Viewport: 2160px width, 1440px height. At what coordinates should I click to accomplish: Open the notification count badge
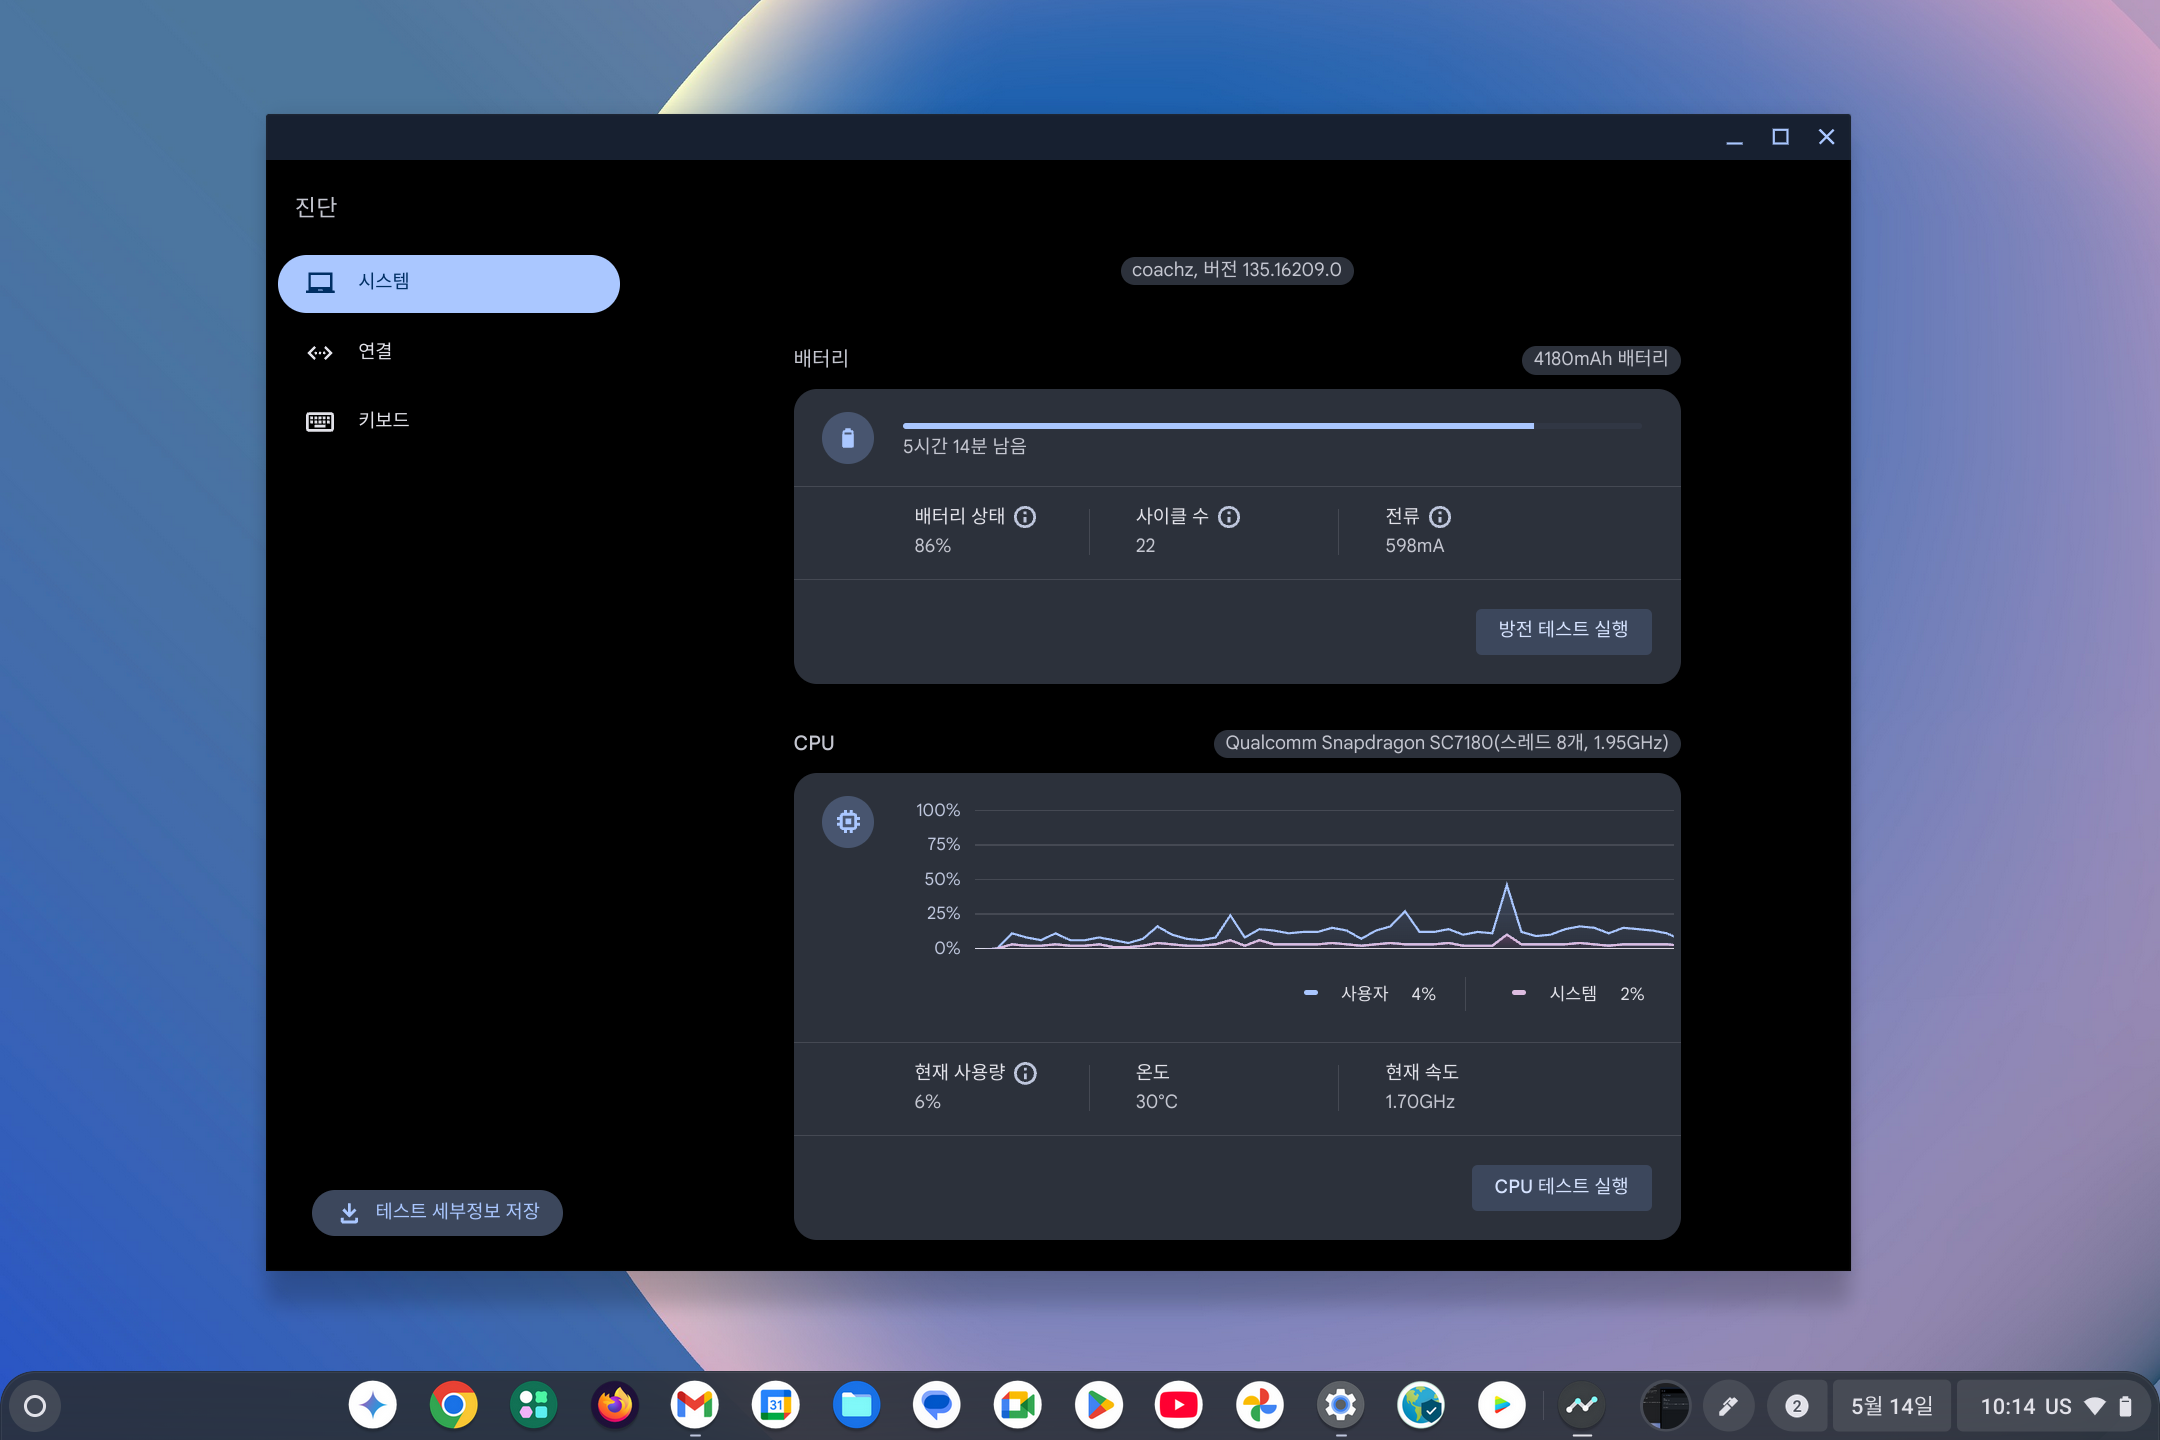[1797, 1406]
